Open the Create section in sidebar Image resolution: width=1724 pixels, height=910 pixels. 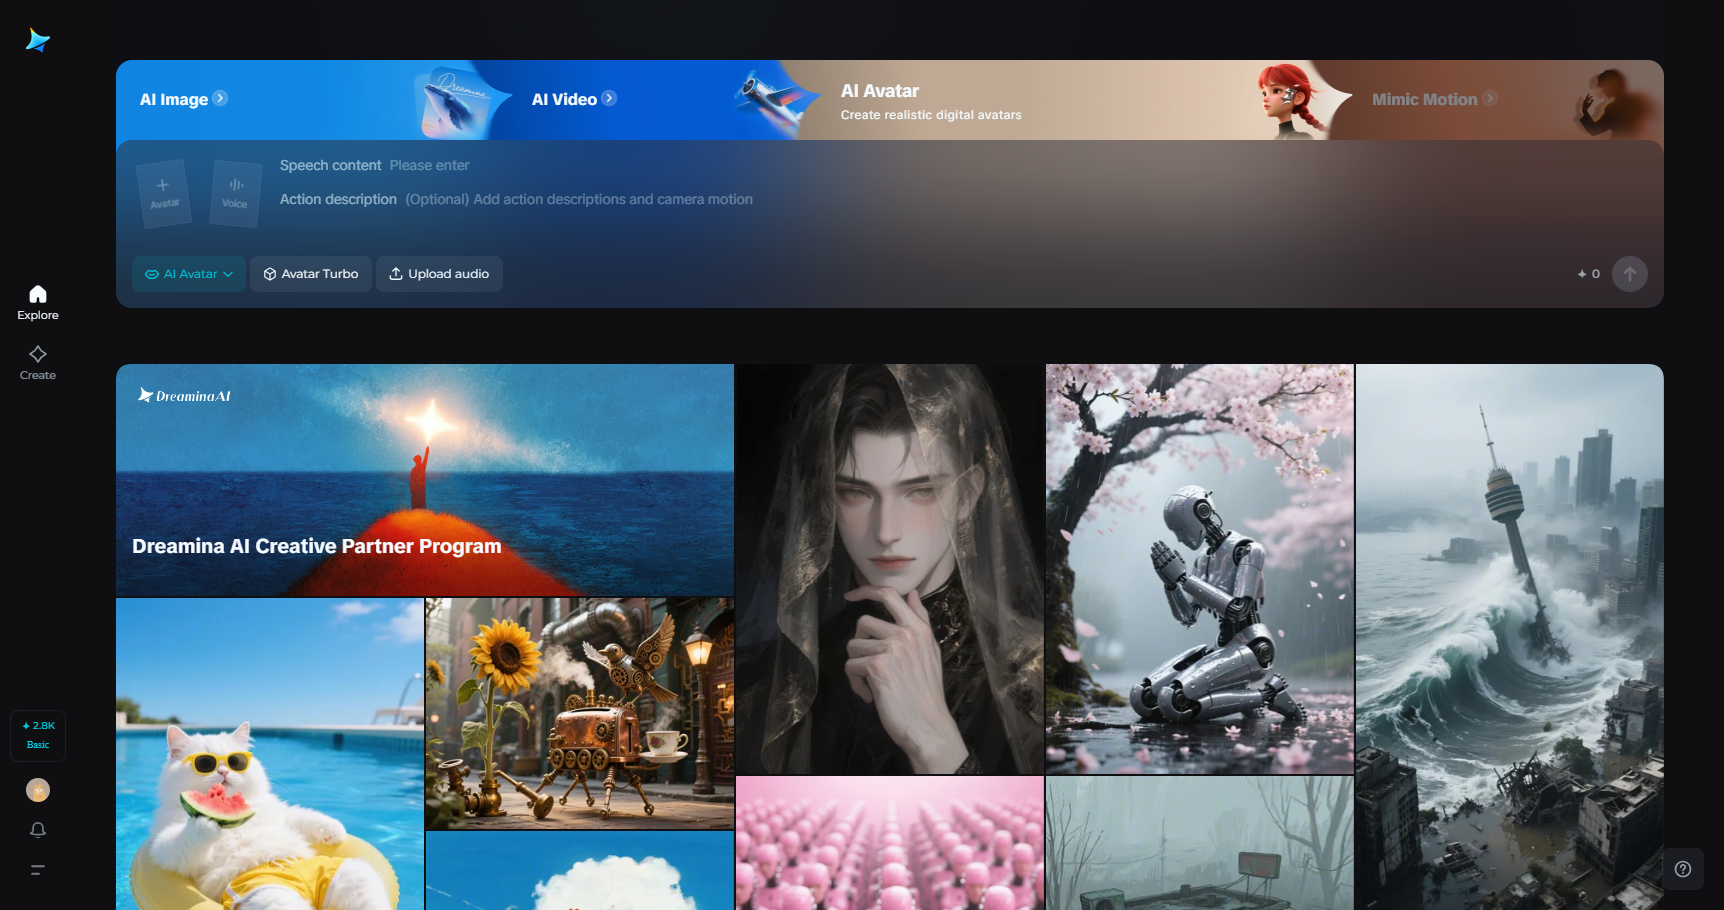pyautogui.click(x=38, y=362)
